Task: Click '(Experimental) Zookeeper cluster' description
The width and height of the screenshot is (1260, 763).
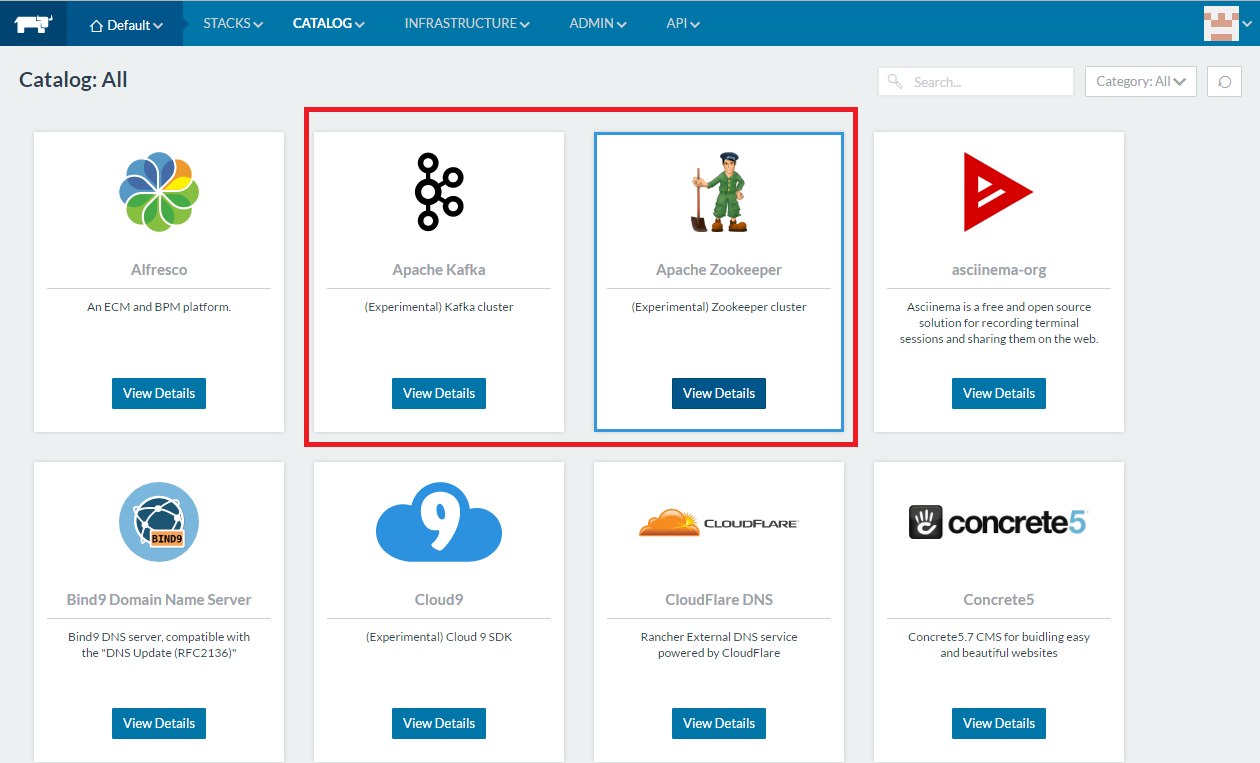Action: coord(719,307)
